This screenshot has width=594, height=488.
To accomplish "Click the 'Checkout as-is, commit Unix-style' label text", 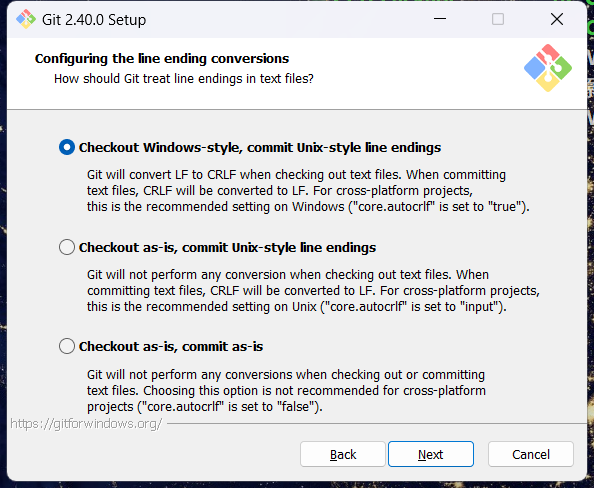I will pos(227,247).
